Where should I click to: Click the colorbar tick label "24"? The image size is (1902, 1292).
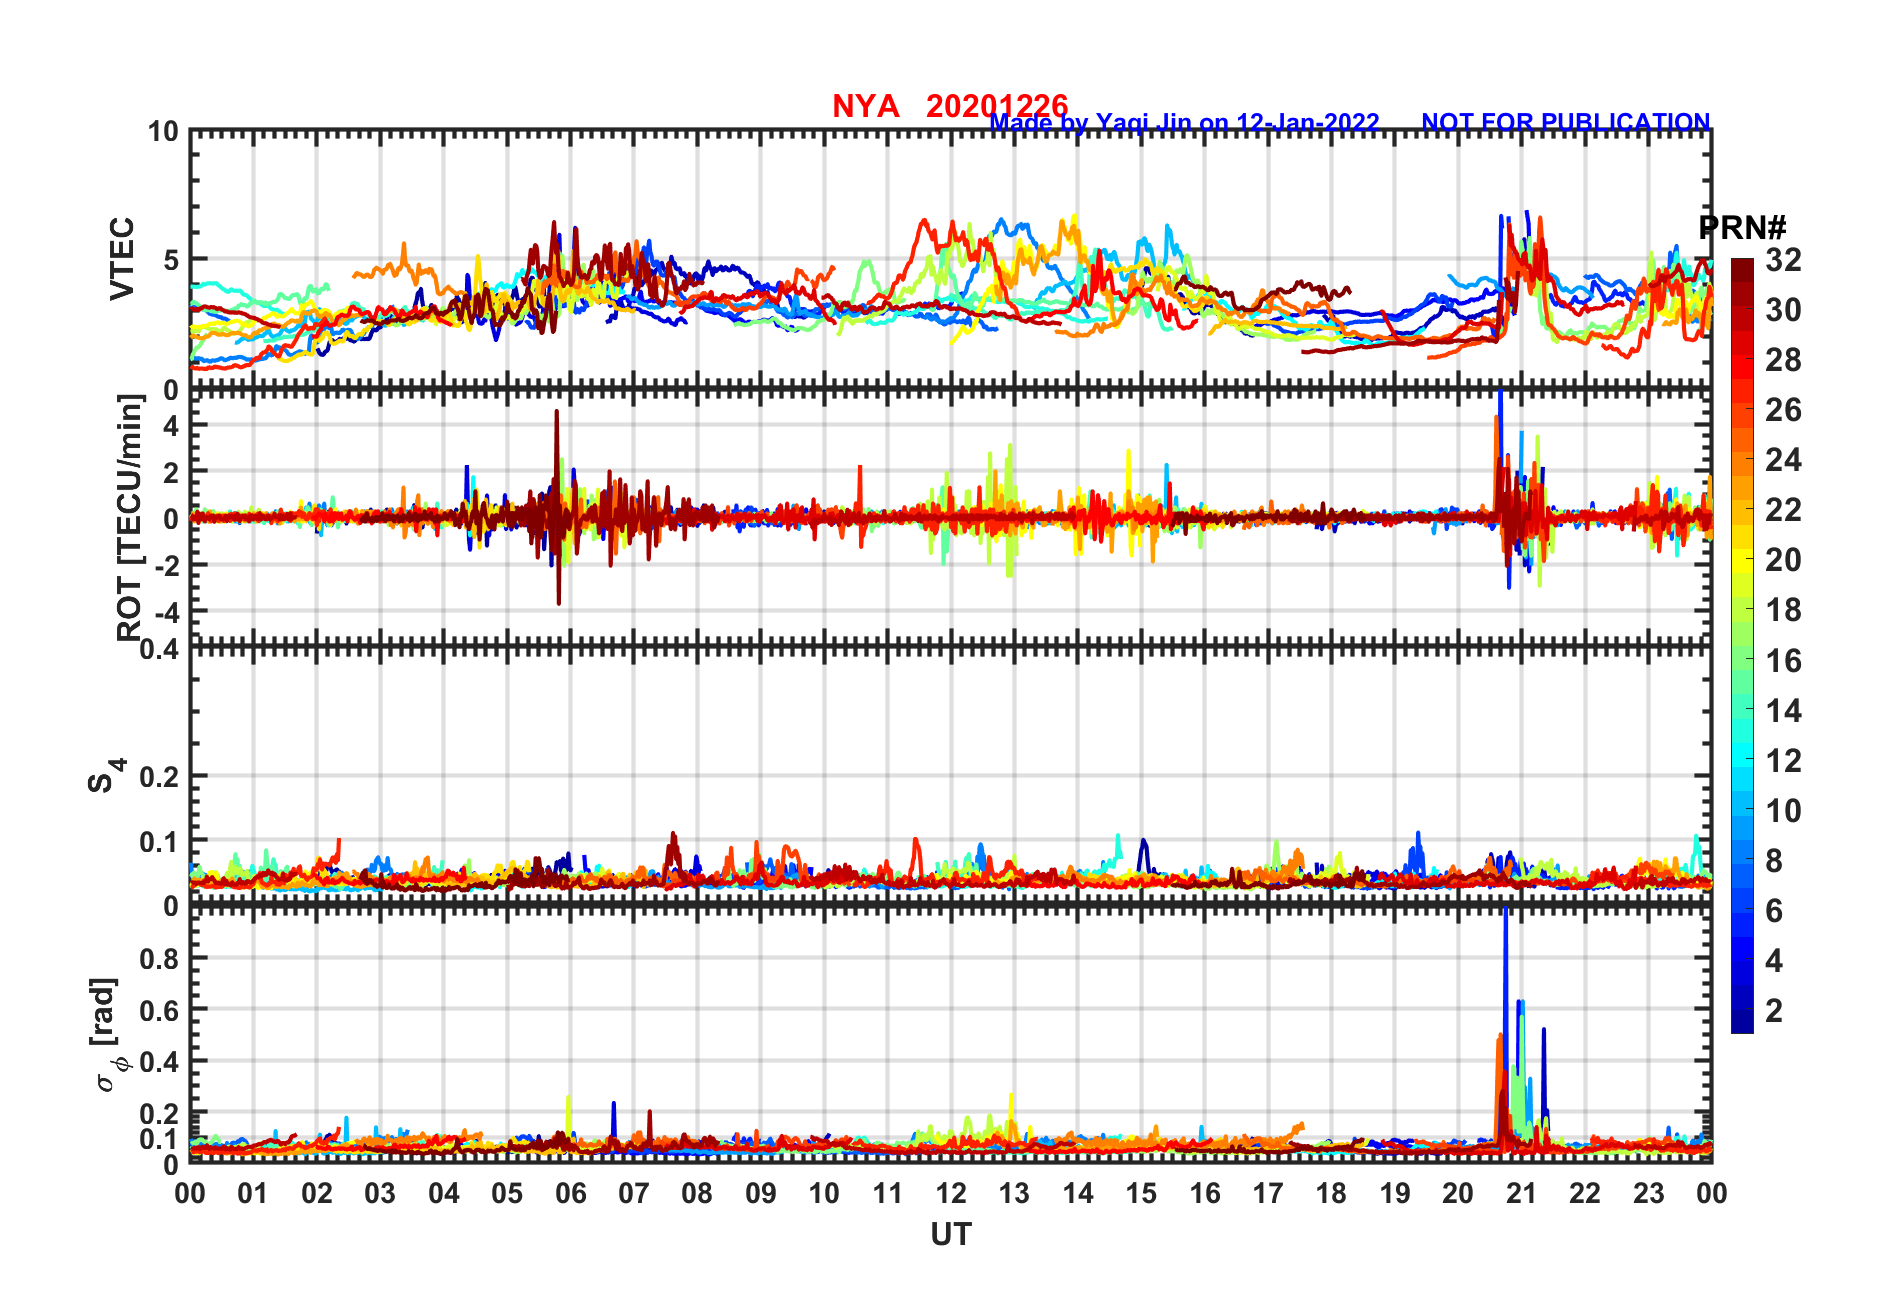coord(1783,460)
